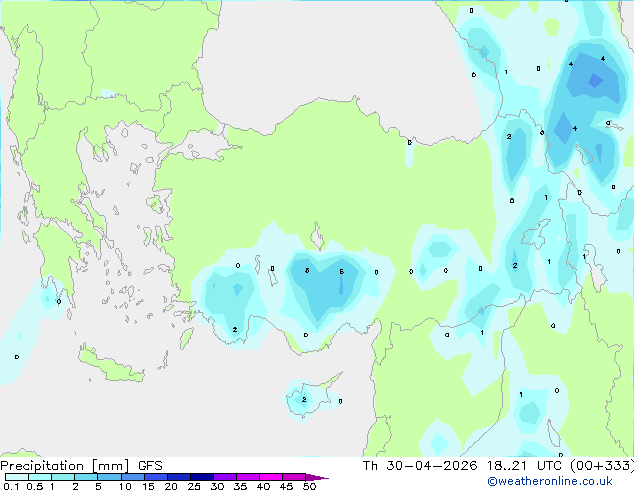Click the legend value '50'
634x490 pixels.
309,486
